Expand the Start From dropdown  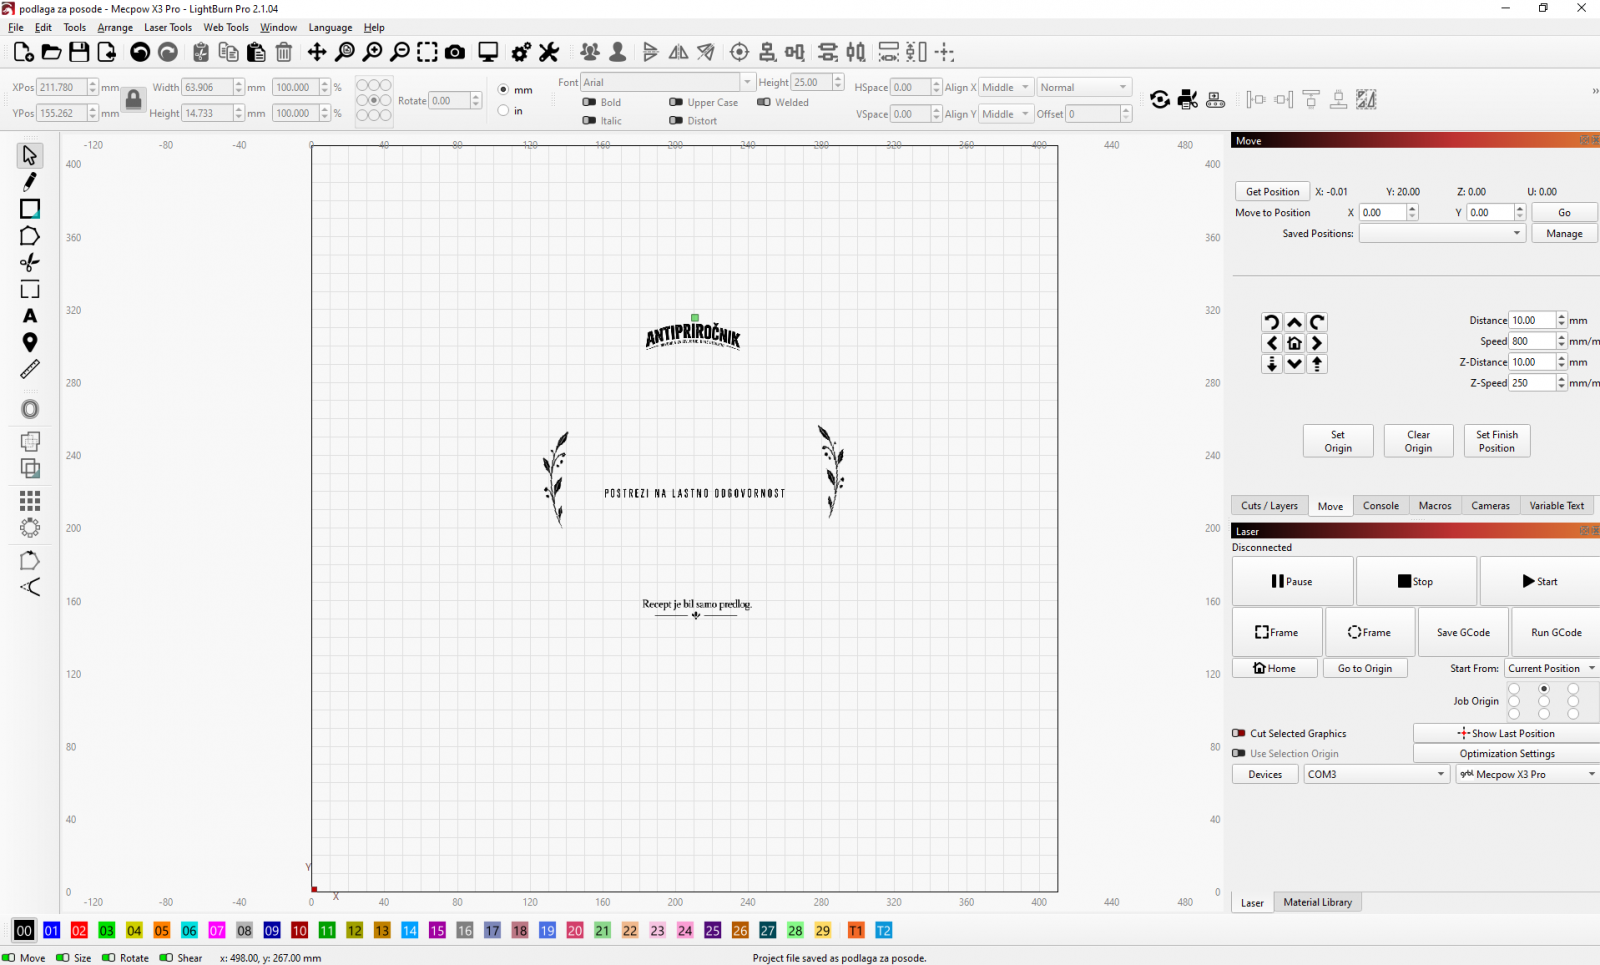pyautogui.click(x=1552, y=668)
